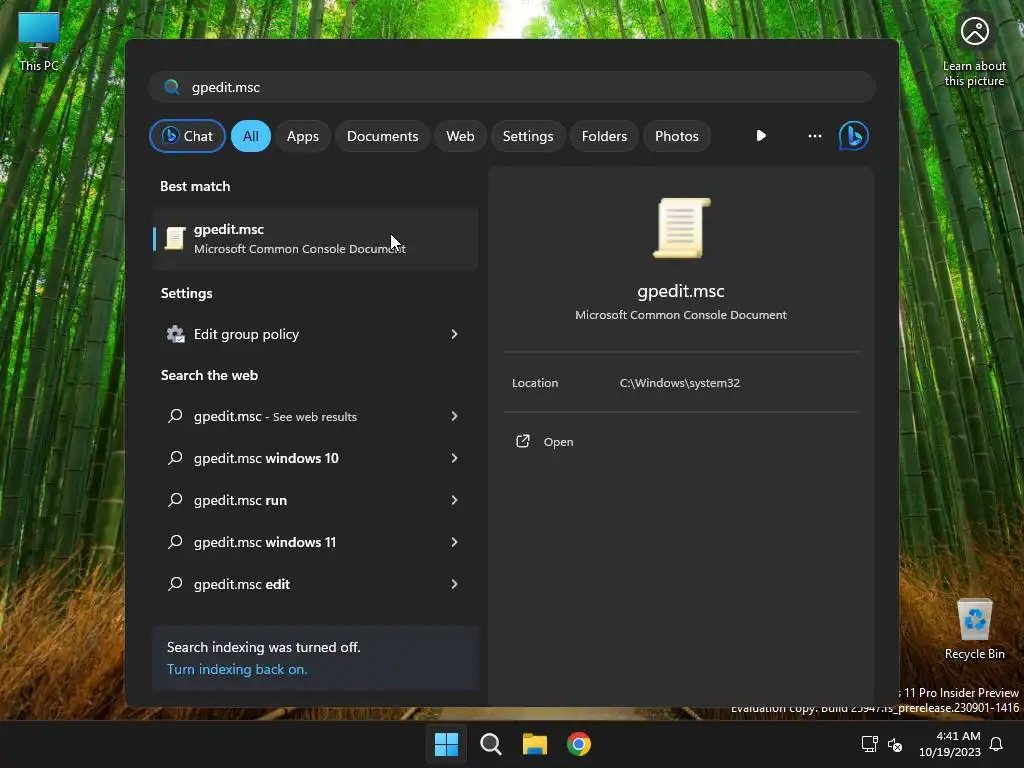
Task: Click Open in the preview pane
Action: (558, 441)
